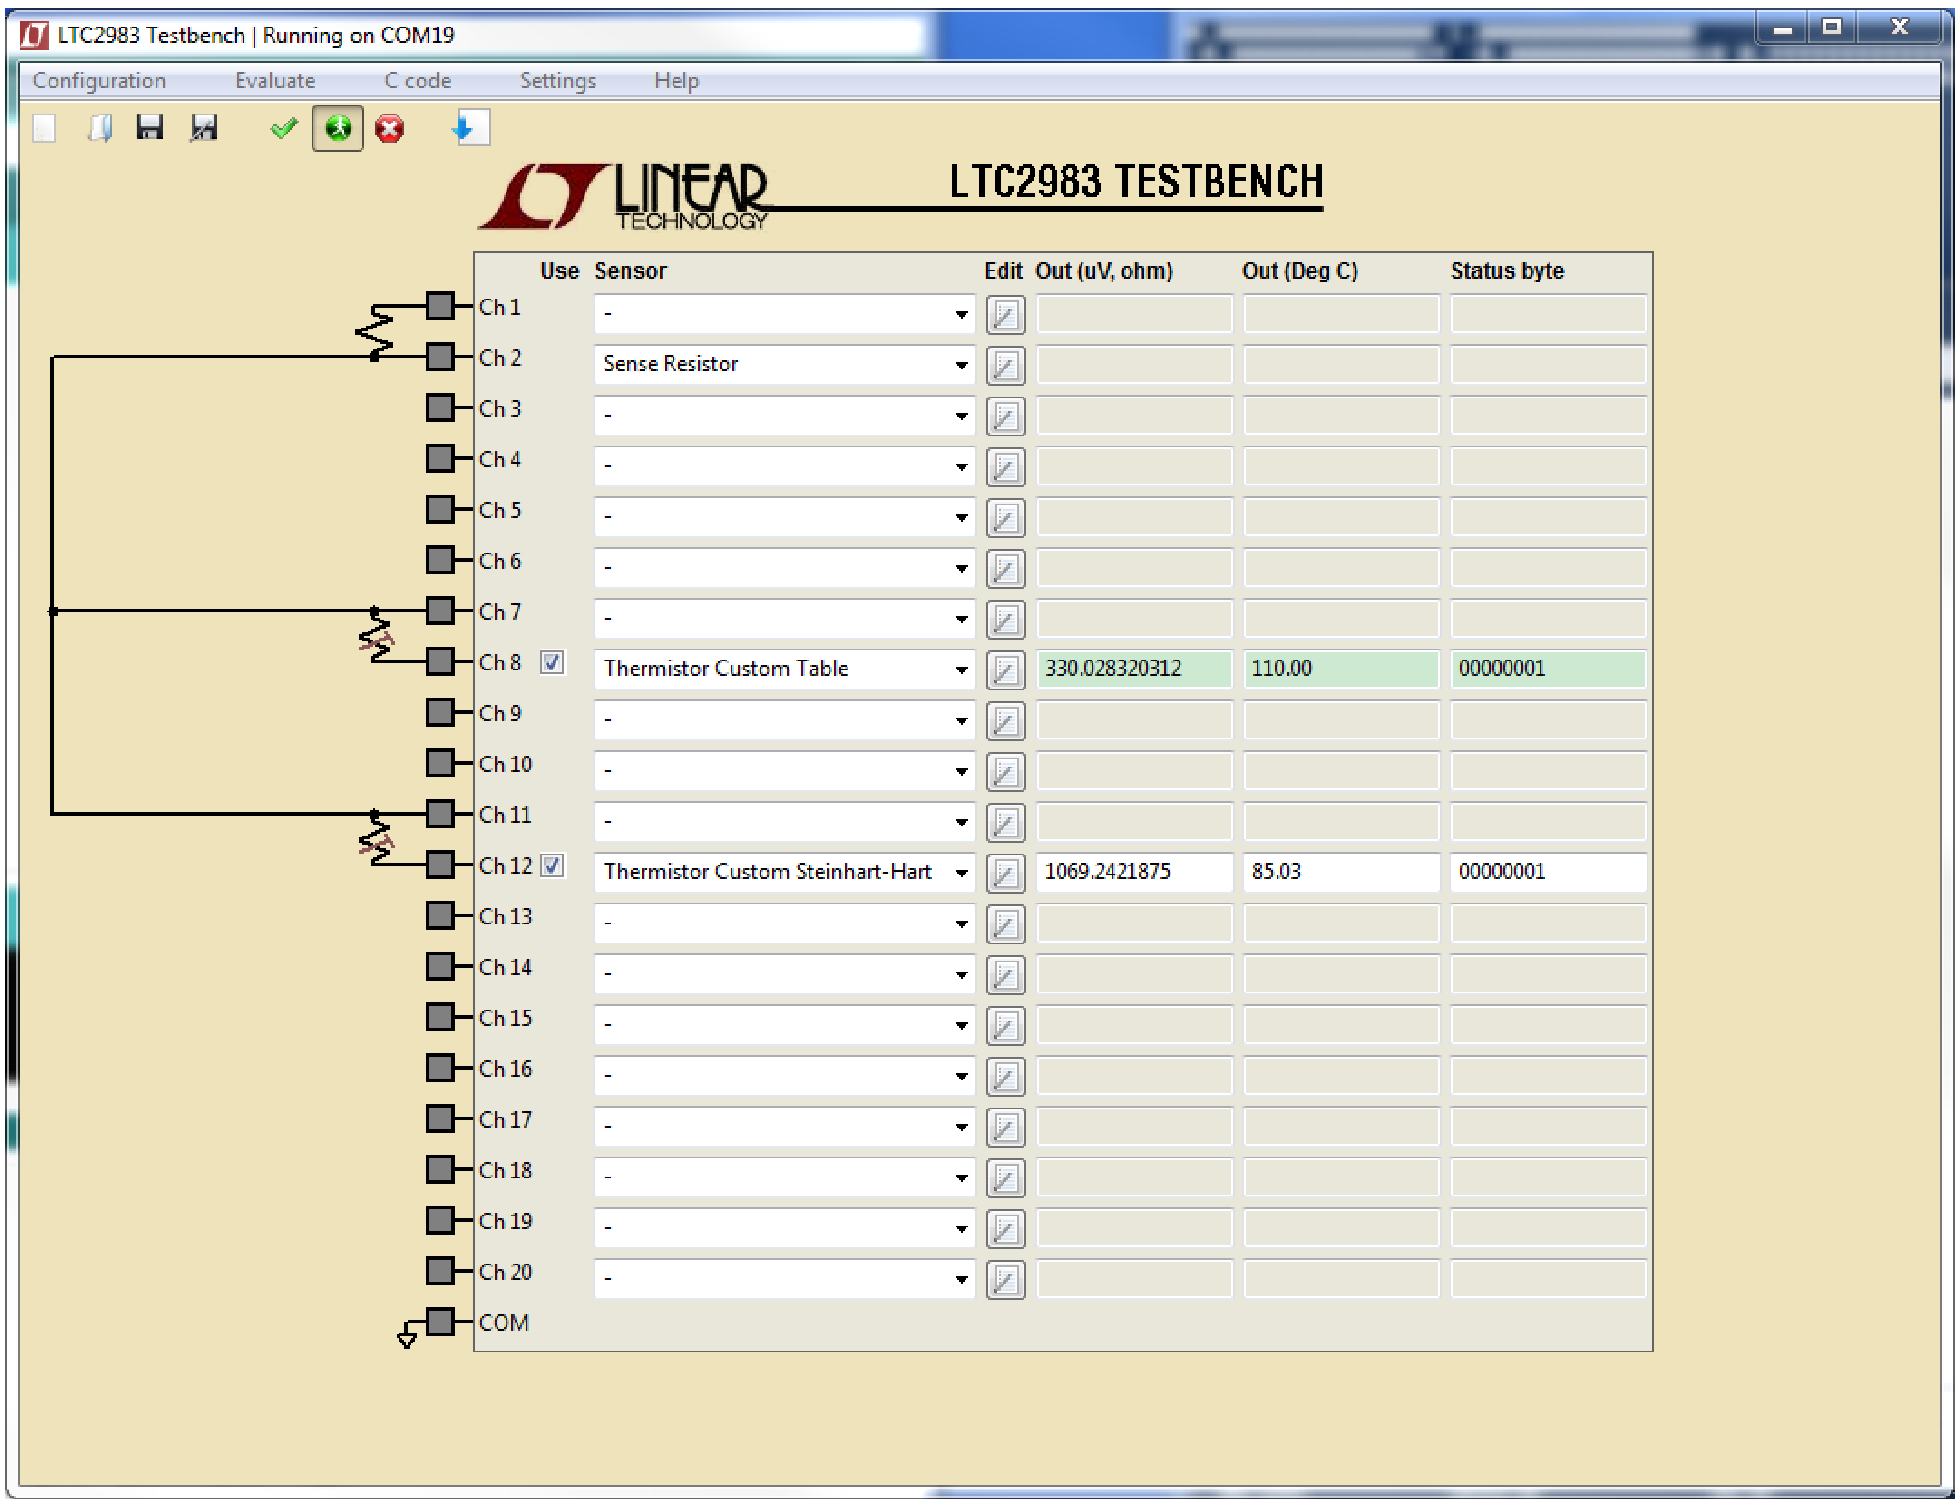Toggle the Ch 12 Use checkbox
This screenshot has height=1505, width=1960.
click(x=552, y=865)
